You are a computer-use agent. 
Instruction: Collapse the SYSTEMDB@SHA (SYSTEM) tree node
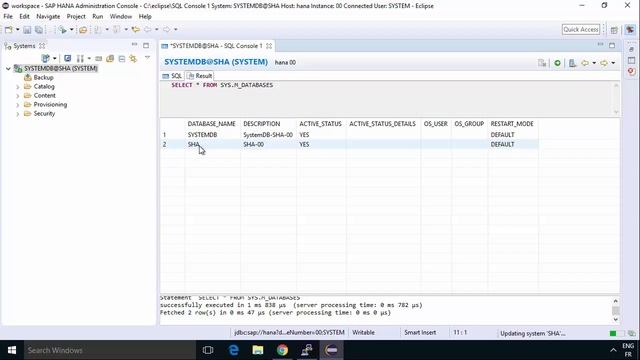coord(8,69)
